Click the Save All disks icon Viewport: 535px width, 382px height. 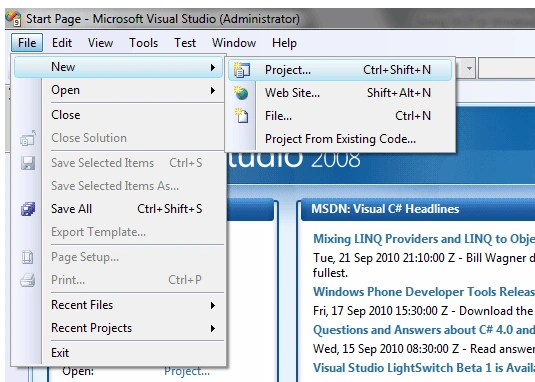(x=28, y=209)
